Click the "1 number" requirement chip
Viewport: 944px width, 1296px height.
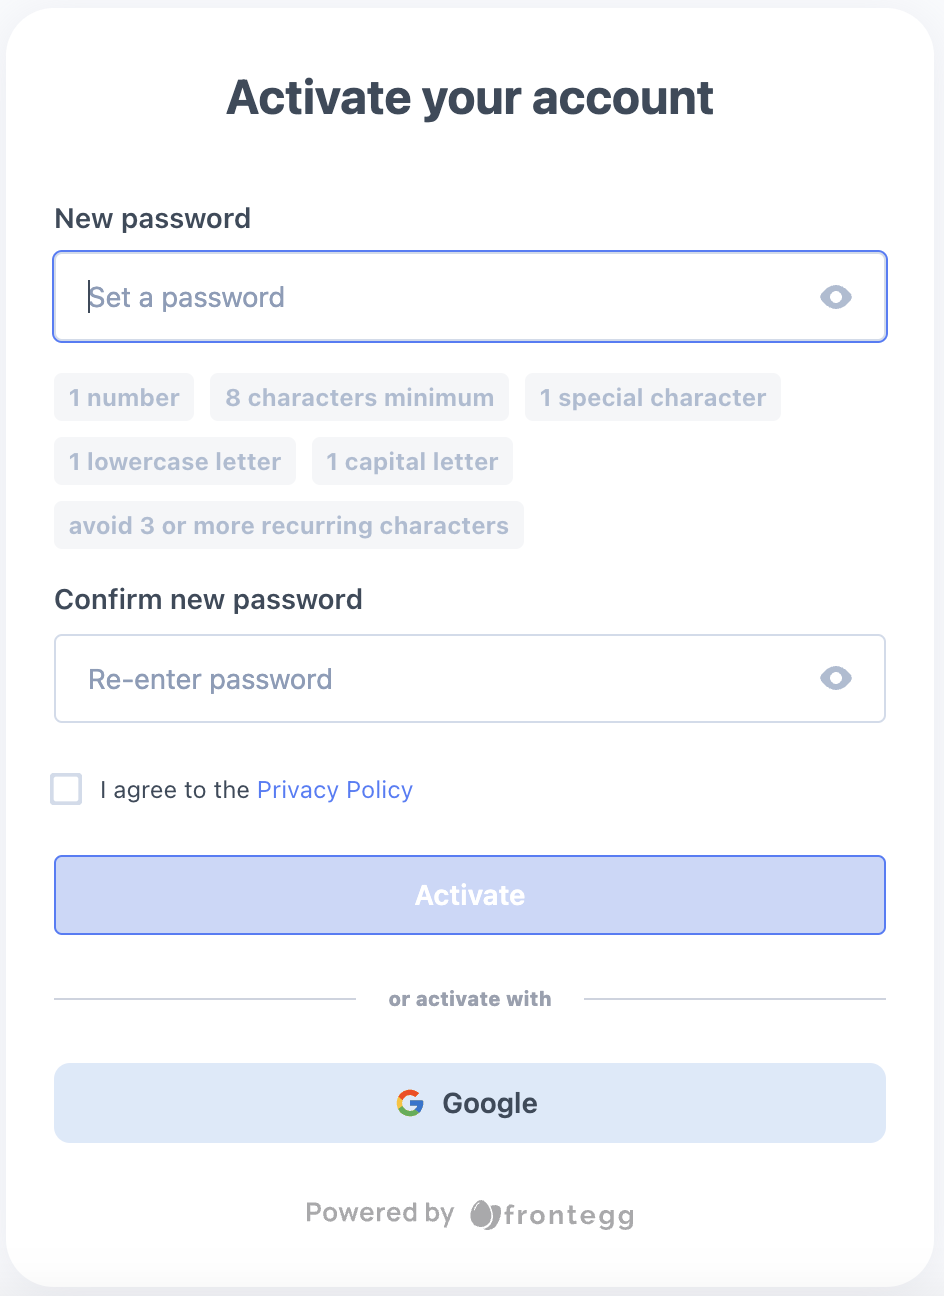124,398
